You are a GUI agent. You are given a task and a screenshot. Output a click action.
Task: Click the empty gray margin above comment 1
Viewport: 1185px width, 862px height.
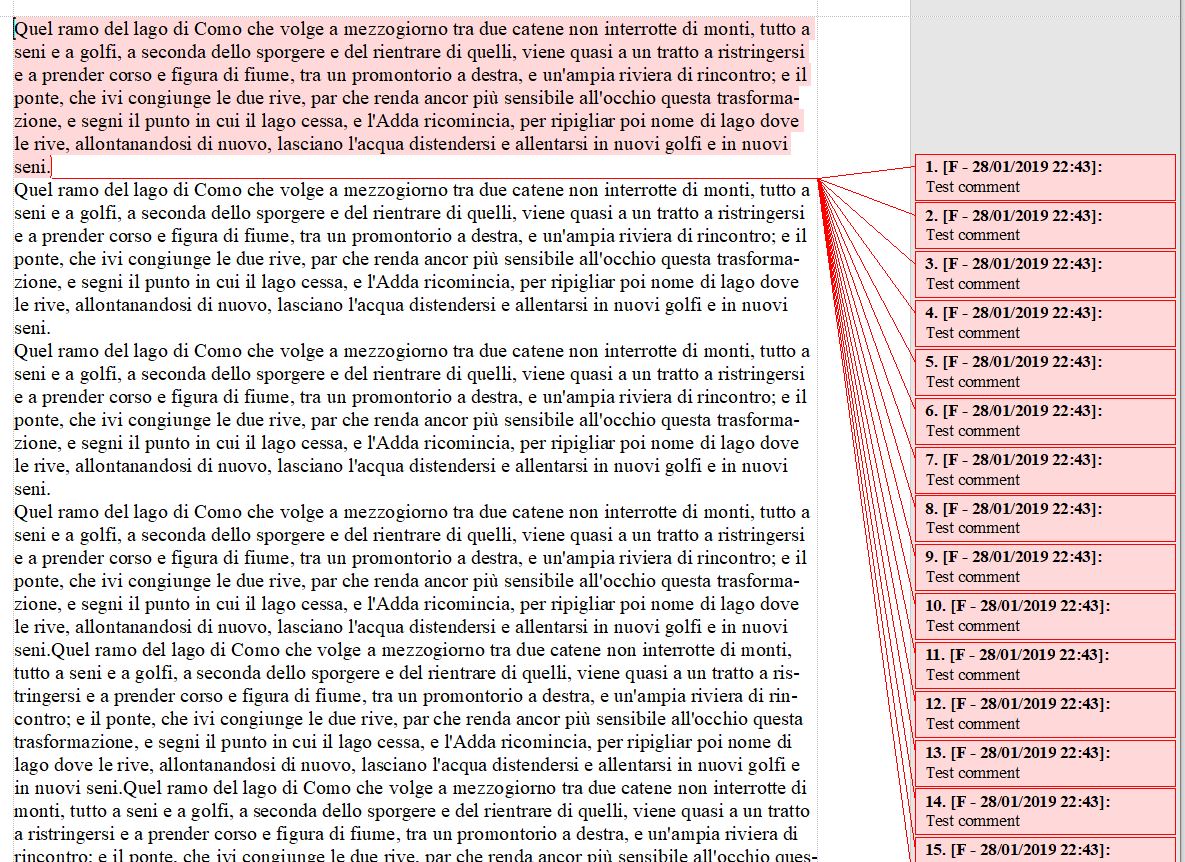pos(1045,80)
